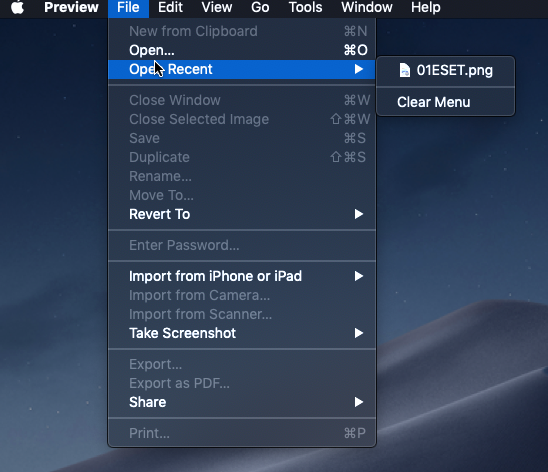548x472 pixels.
Task: Expand the Import from iPhone or iPad arrow
Action: click(x=359, y=276)
